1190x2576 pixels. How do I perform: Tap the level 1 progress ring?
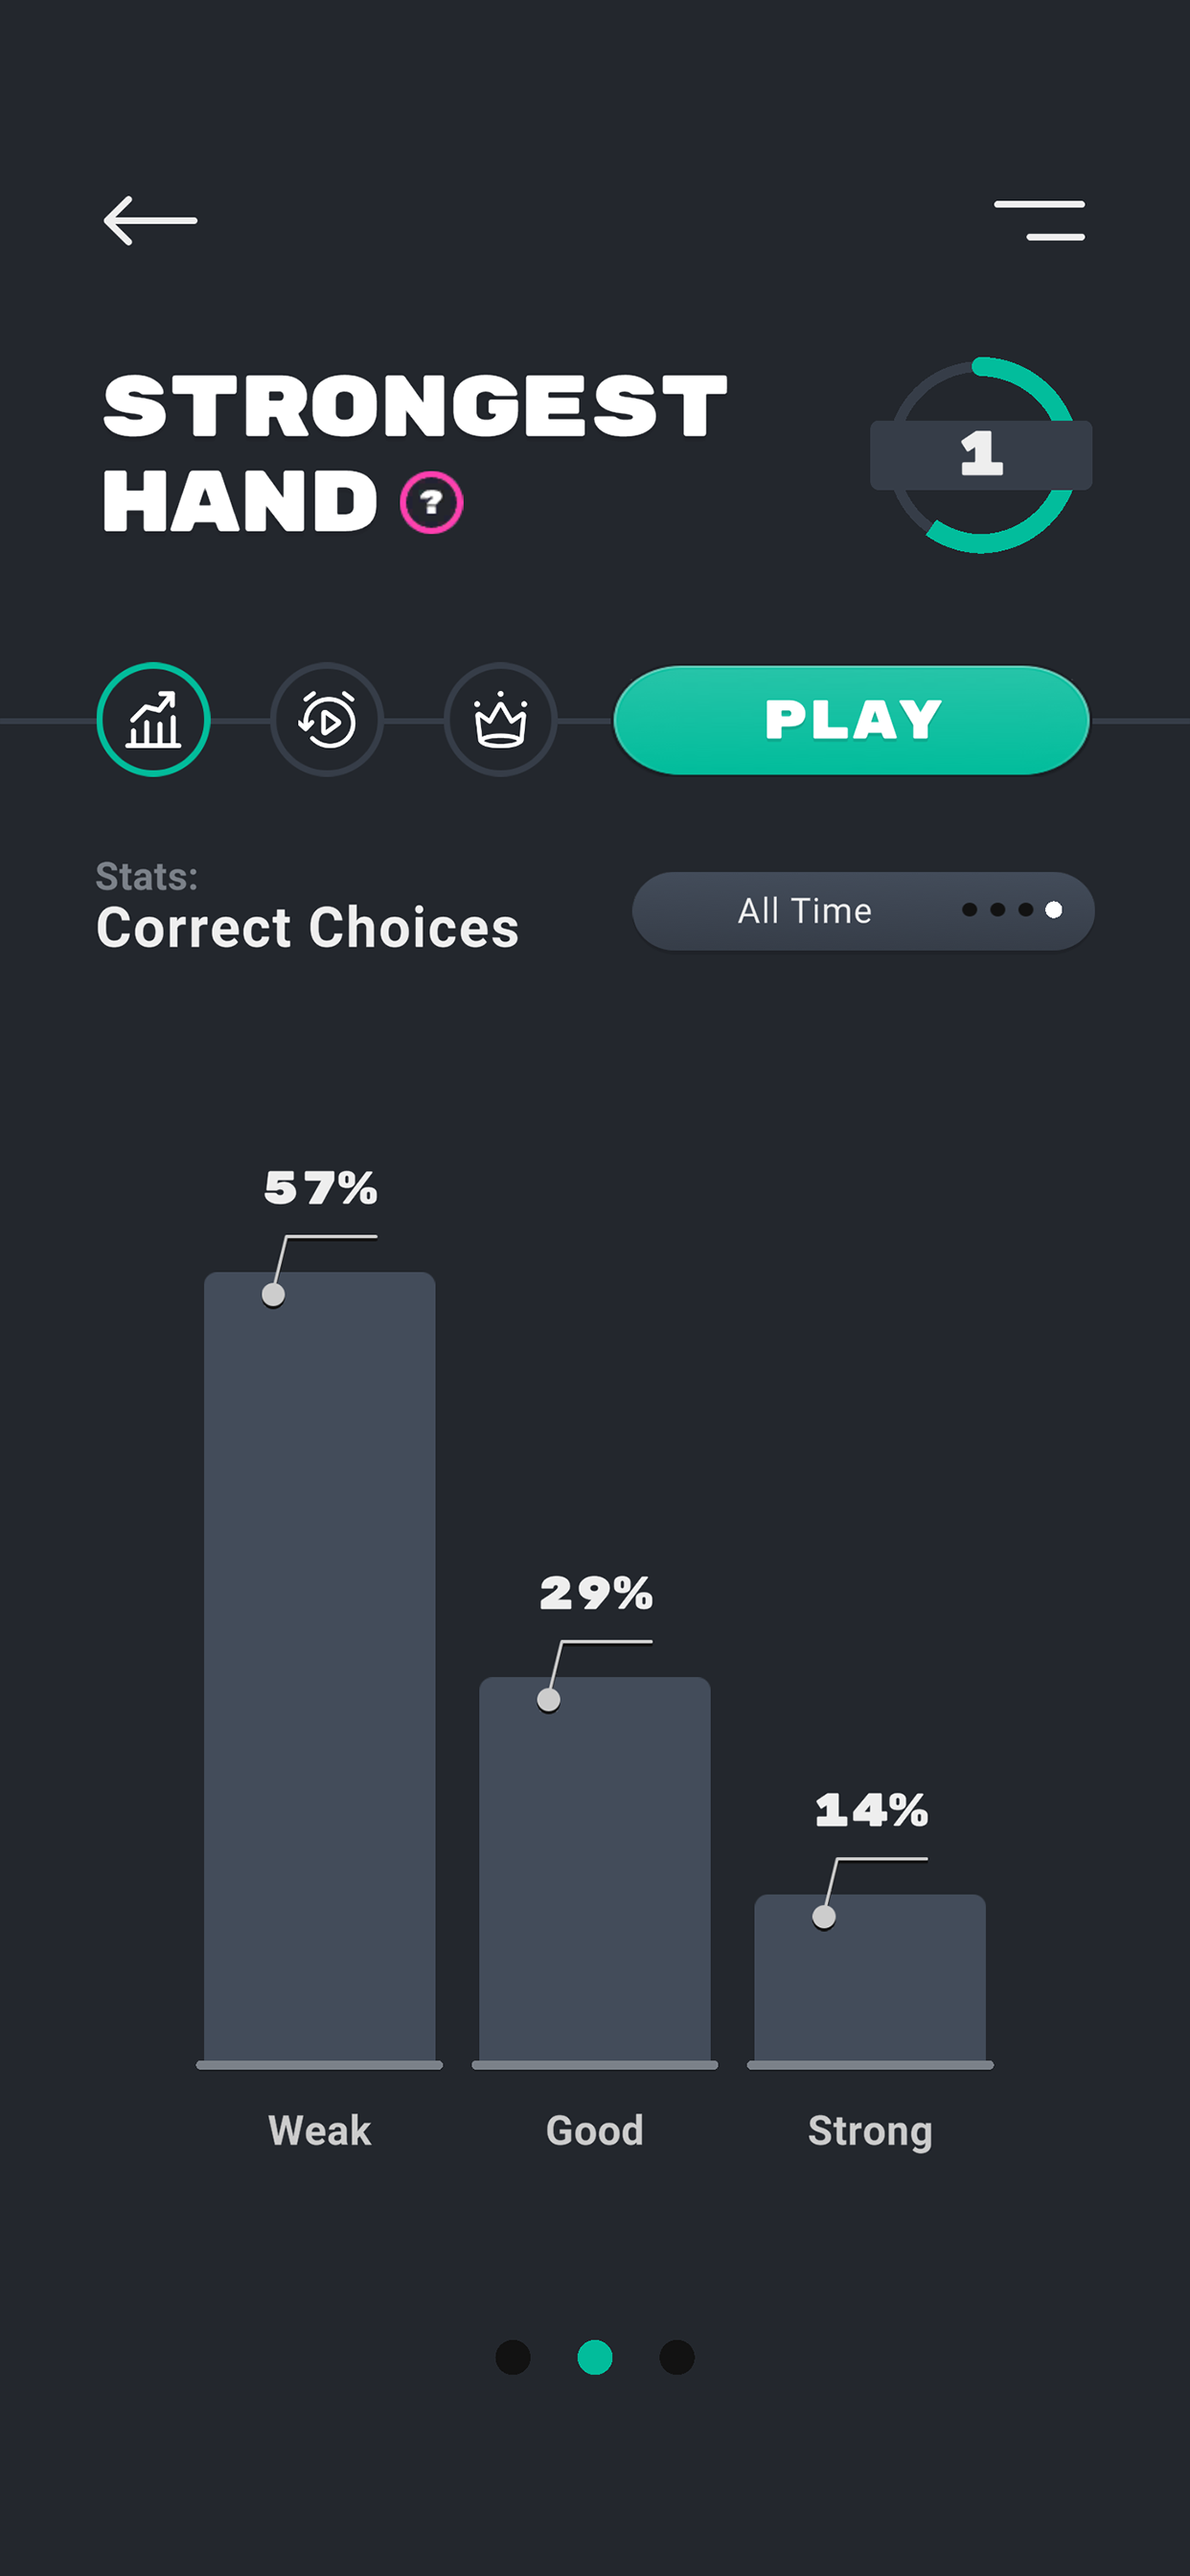(x=981, y=455)
